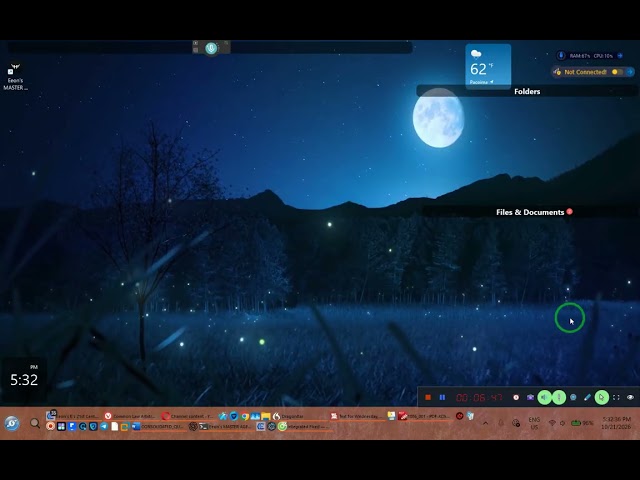
Task: Show hidden system tray icons chevron
Action: (486, 423)
